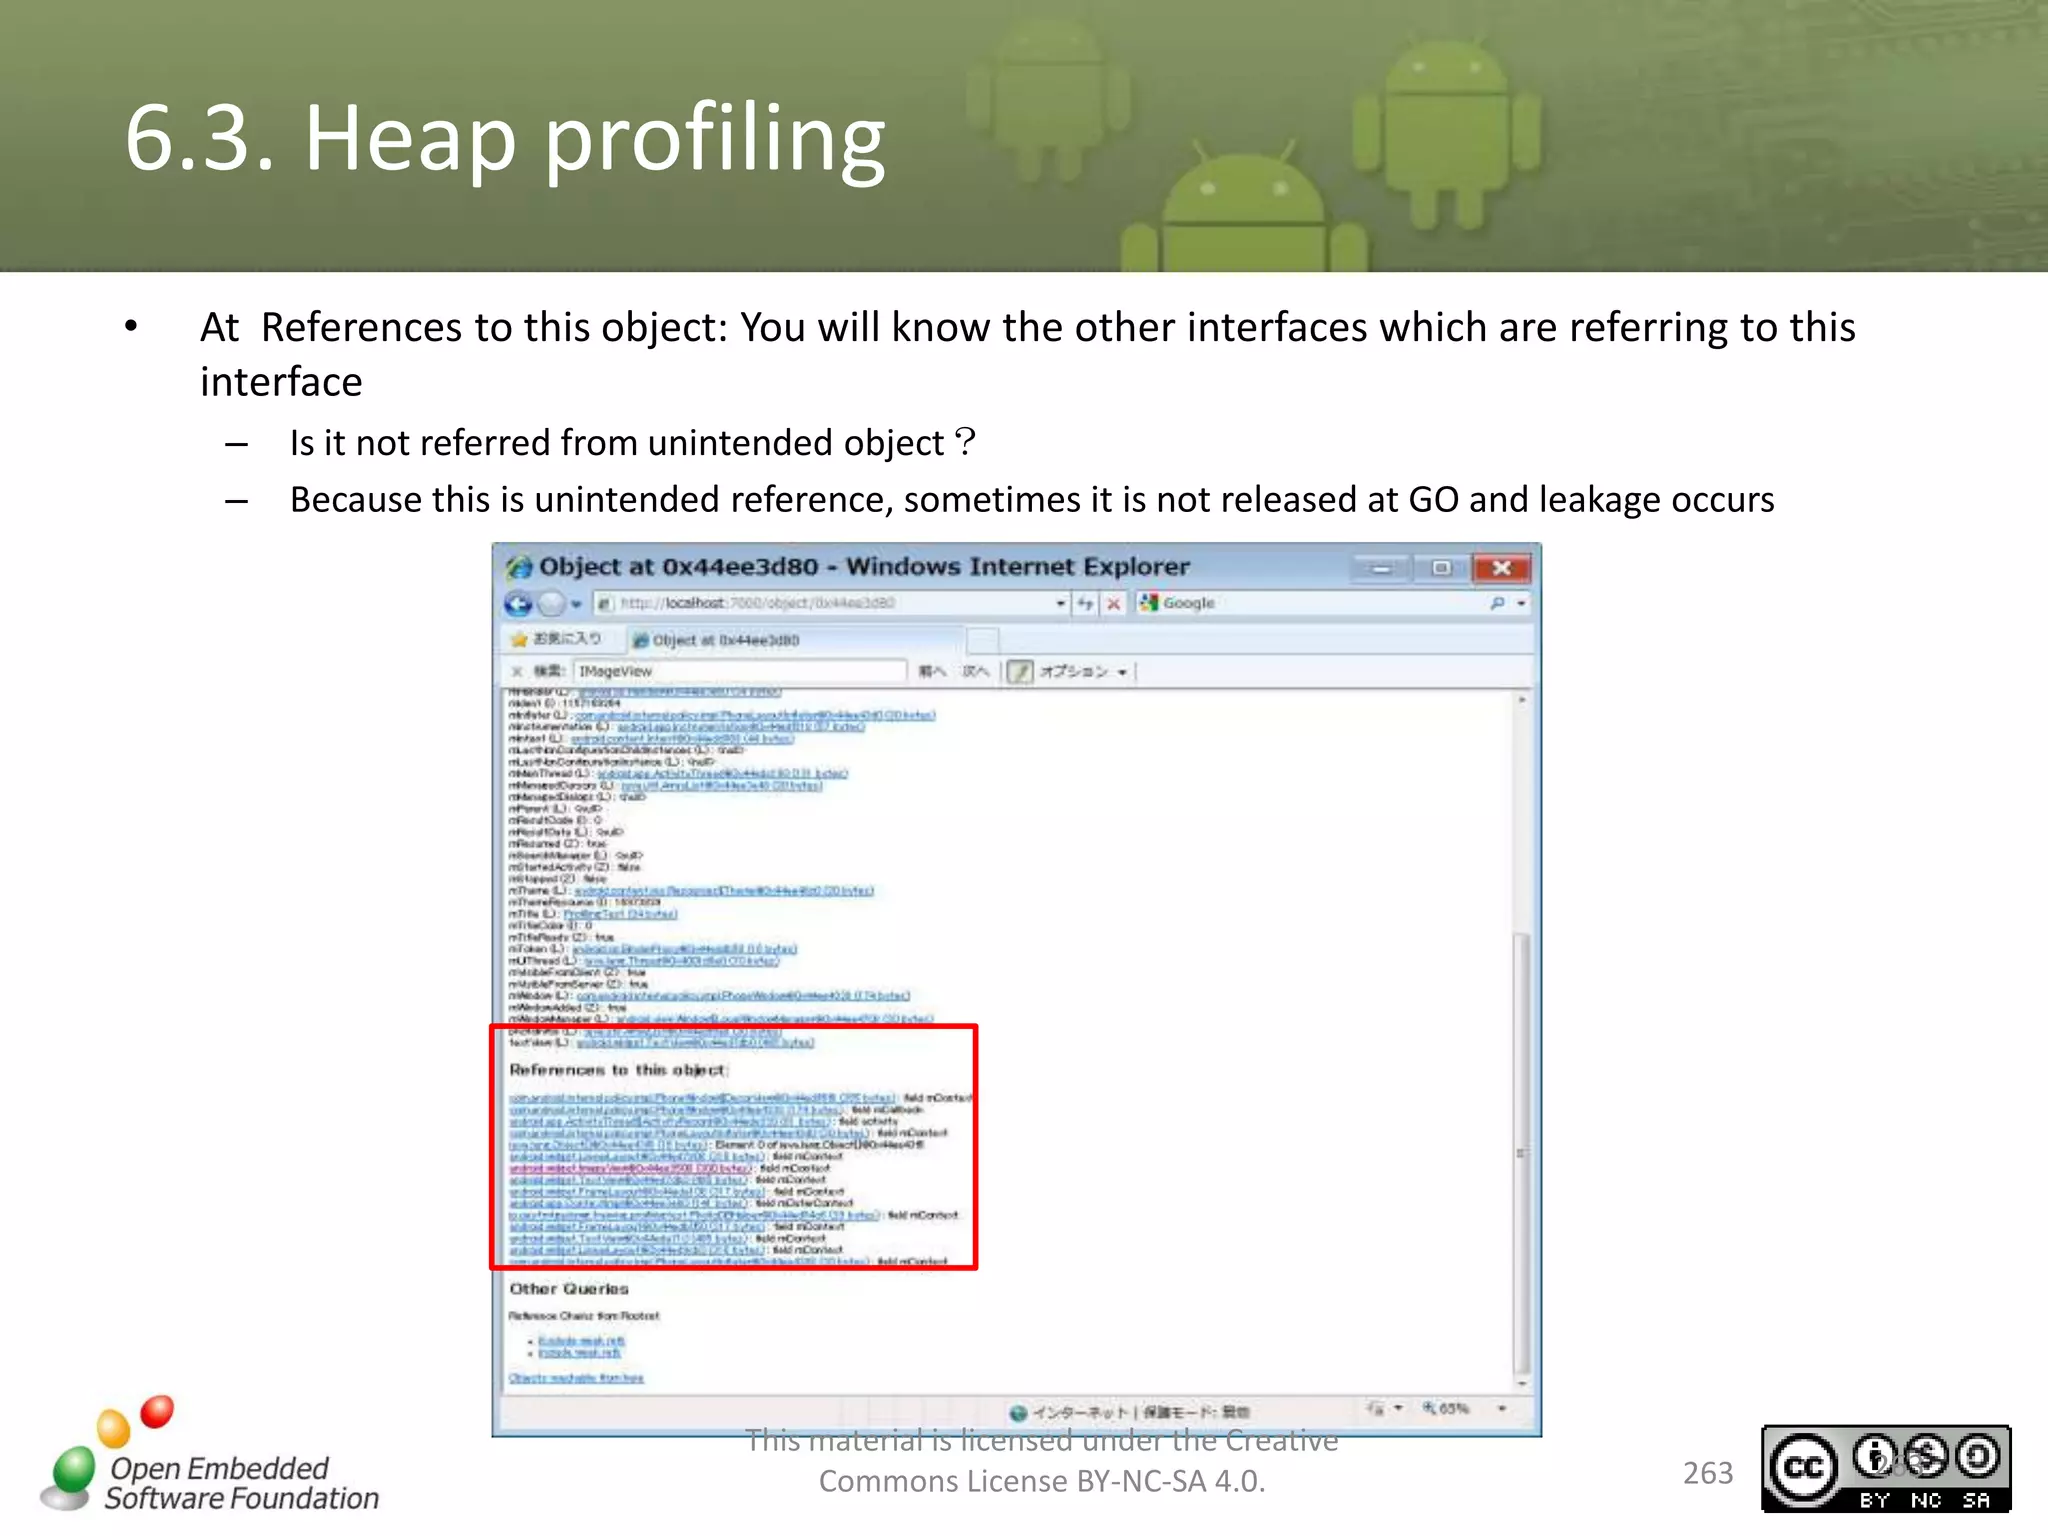This screenshot has width=2048, height=1536.
Task: Open the find bar options (オプション) dropdown
Action: [x=1083, y=671]
